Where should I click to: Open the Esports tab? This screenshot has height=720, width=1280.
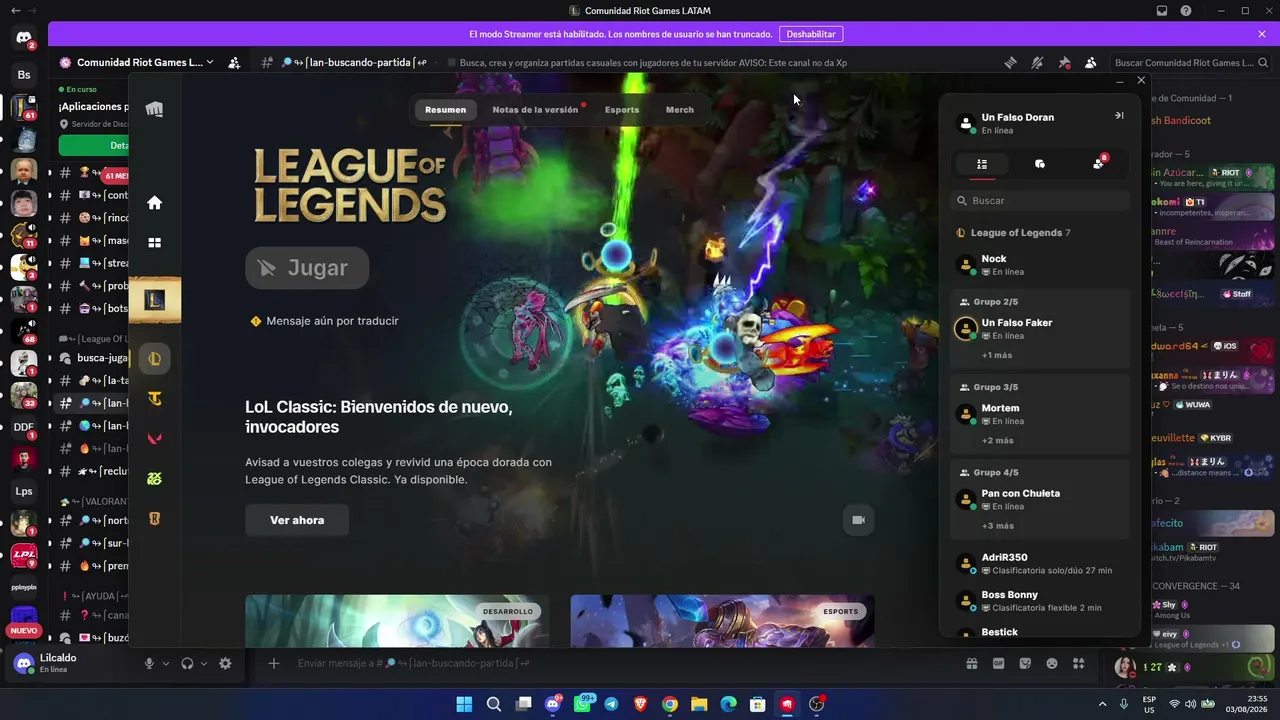[622, 109]
